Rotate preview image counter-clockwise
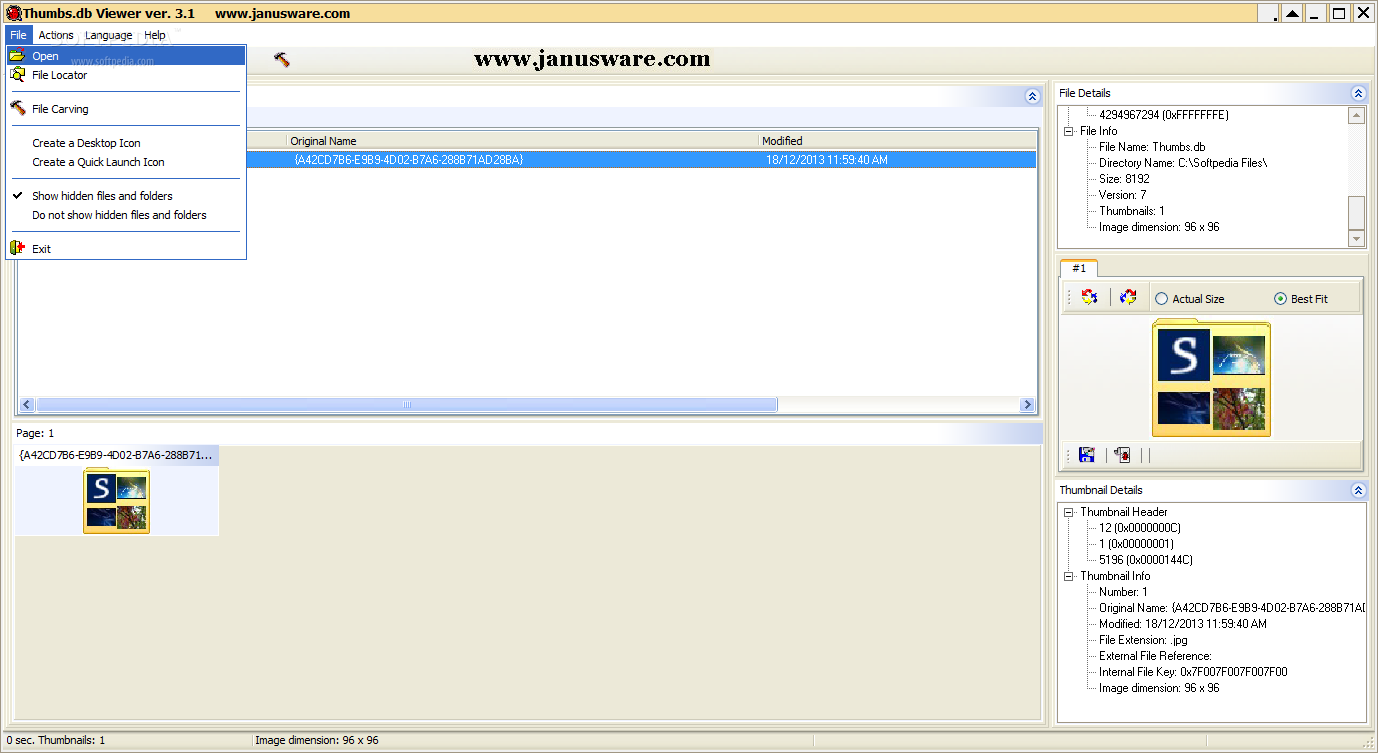This screenshot has width=1378, height=753. coord(1090,297)
